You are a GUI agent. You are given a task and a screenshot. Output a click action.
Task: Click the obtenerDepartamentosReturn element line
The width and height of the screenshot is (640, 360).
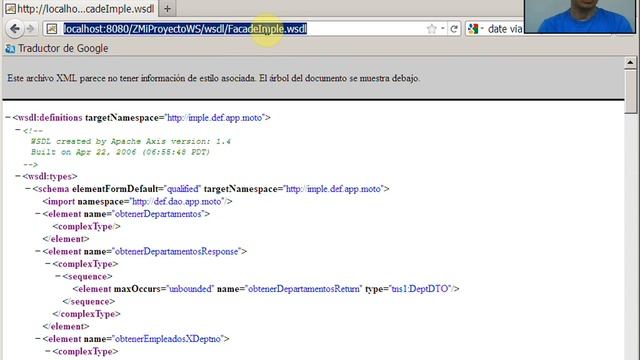pos(266,289)
